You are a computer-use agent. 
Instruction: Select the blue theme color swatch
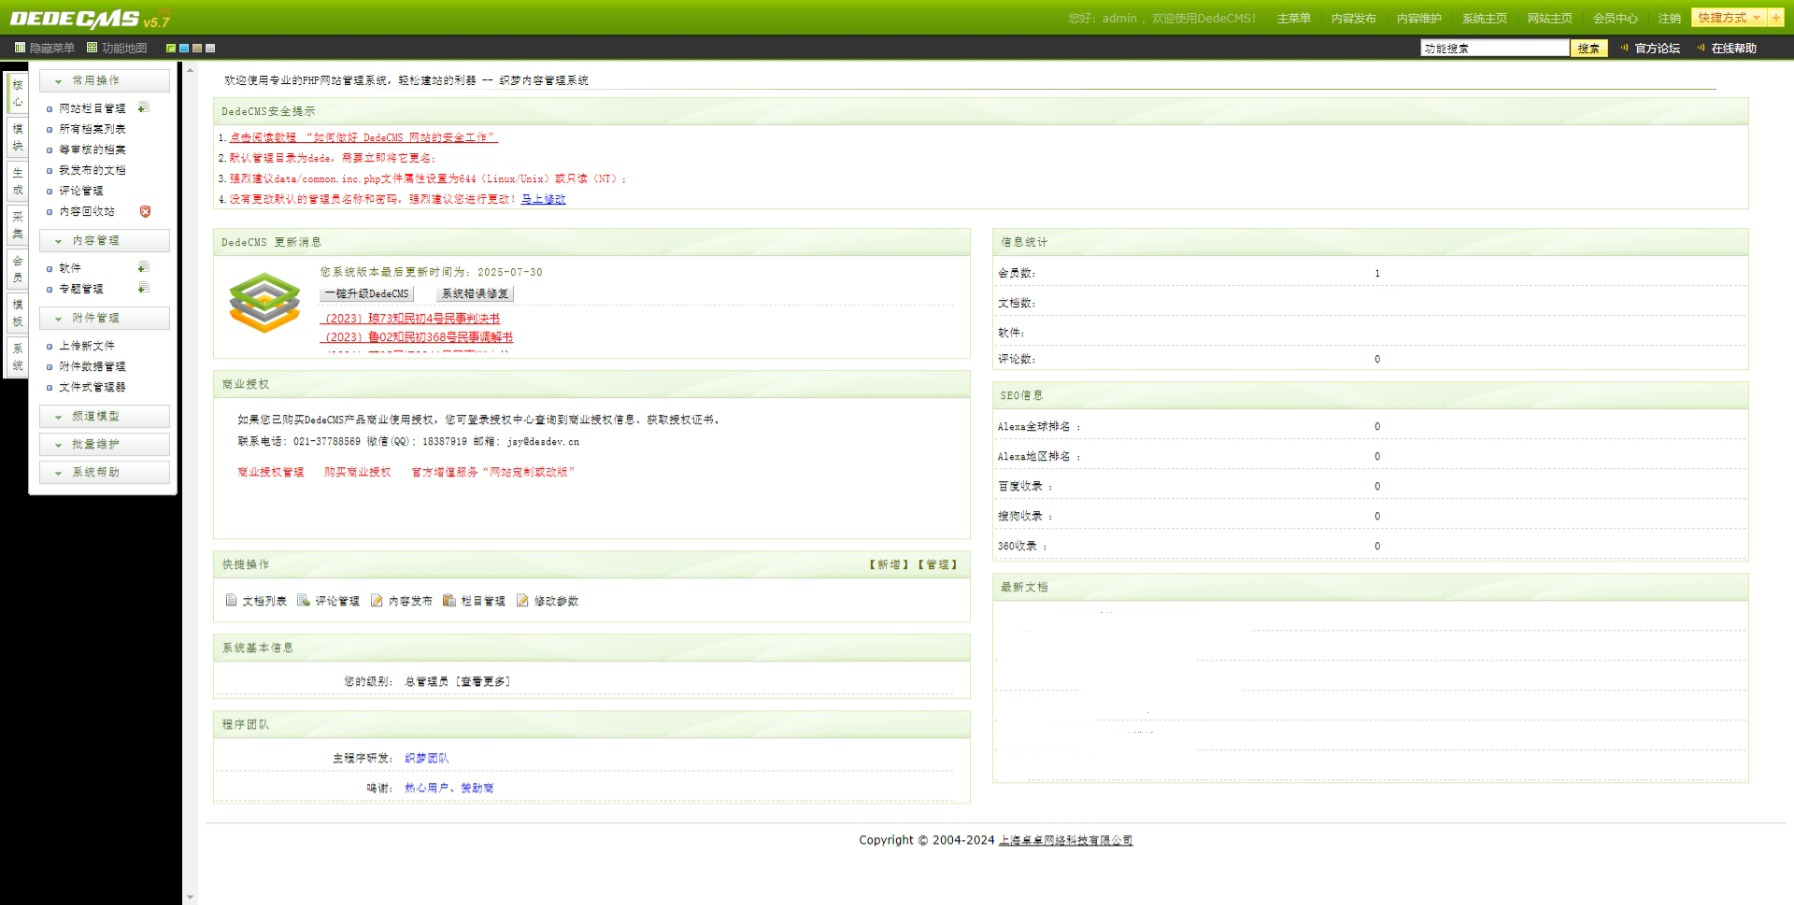(184, 48)
